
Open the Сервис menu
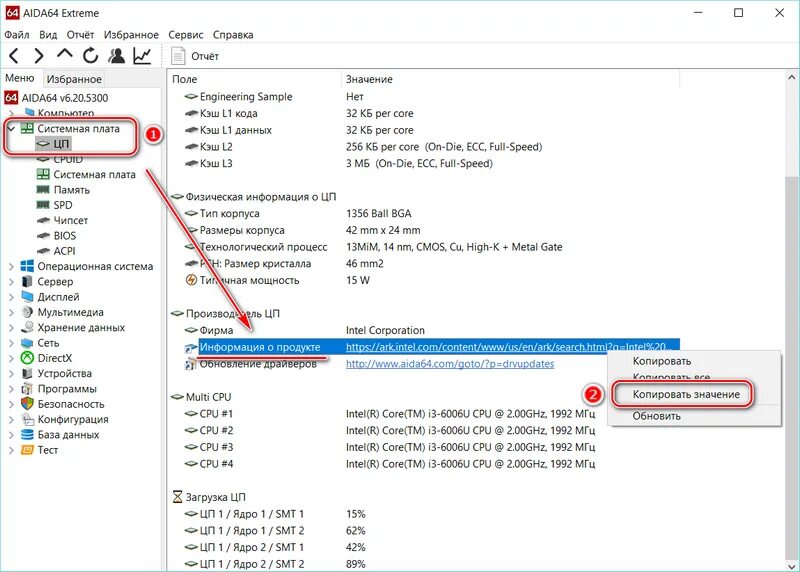click(186, 35)
